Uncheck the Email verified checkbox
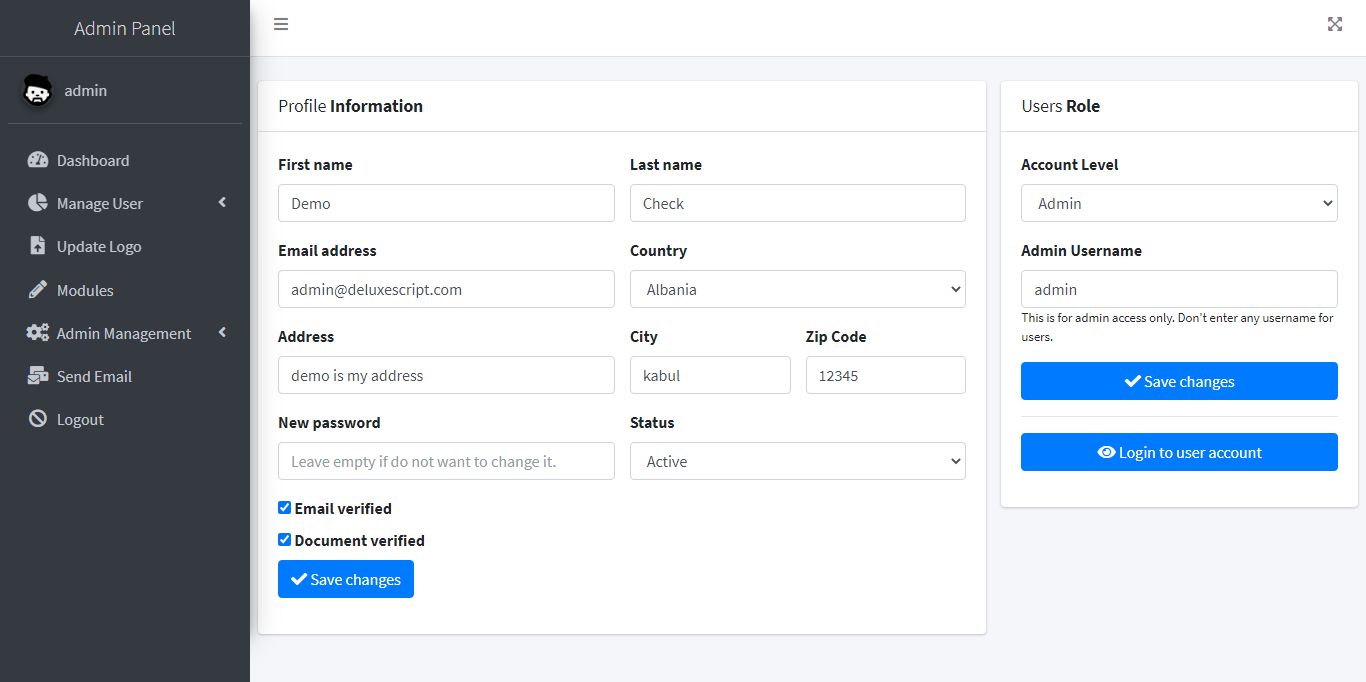This screenshot has height=682, width=1366. (x=285, y=508)
